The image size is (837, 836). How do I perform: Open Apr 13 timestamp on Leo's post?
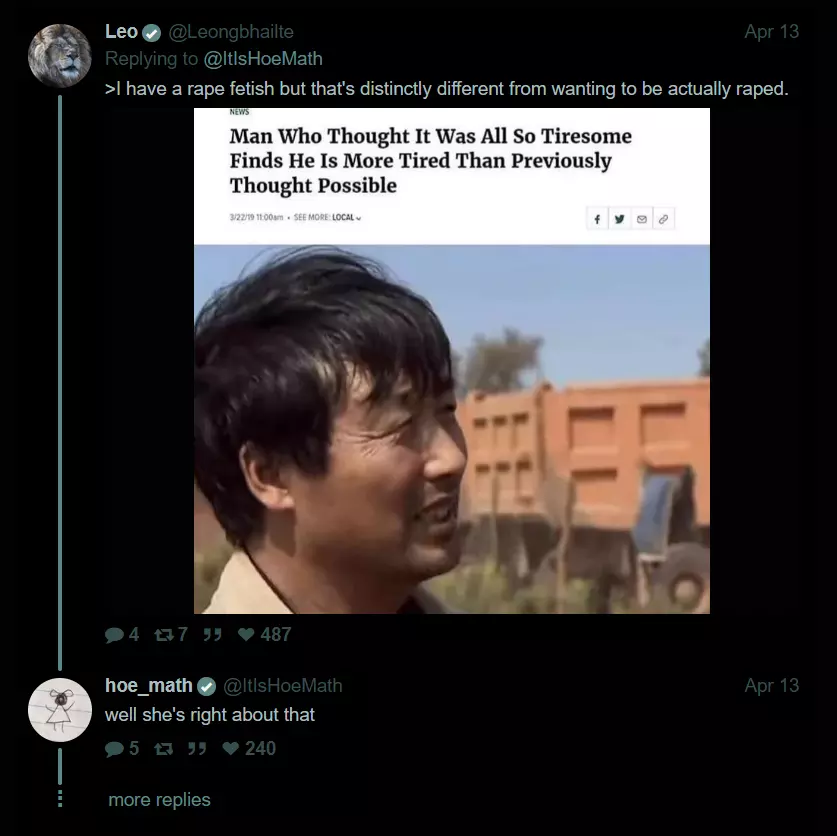coord(772,32)
